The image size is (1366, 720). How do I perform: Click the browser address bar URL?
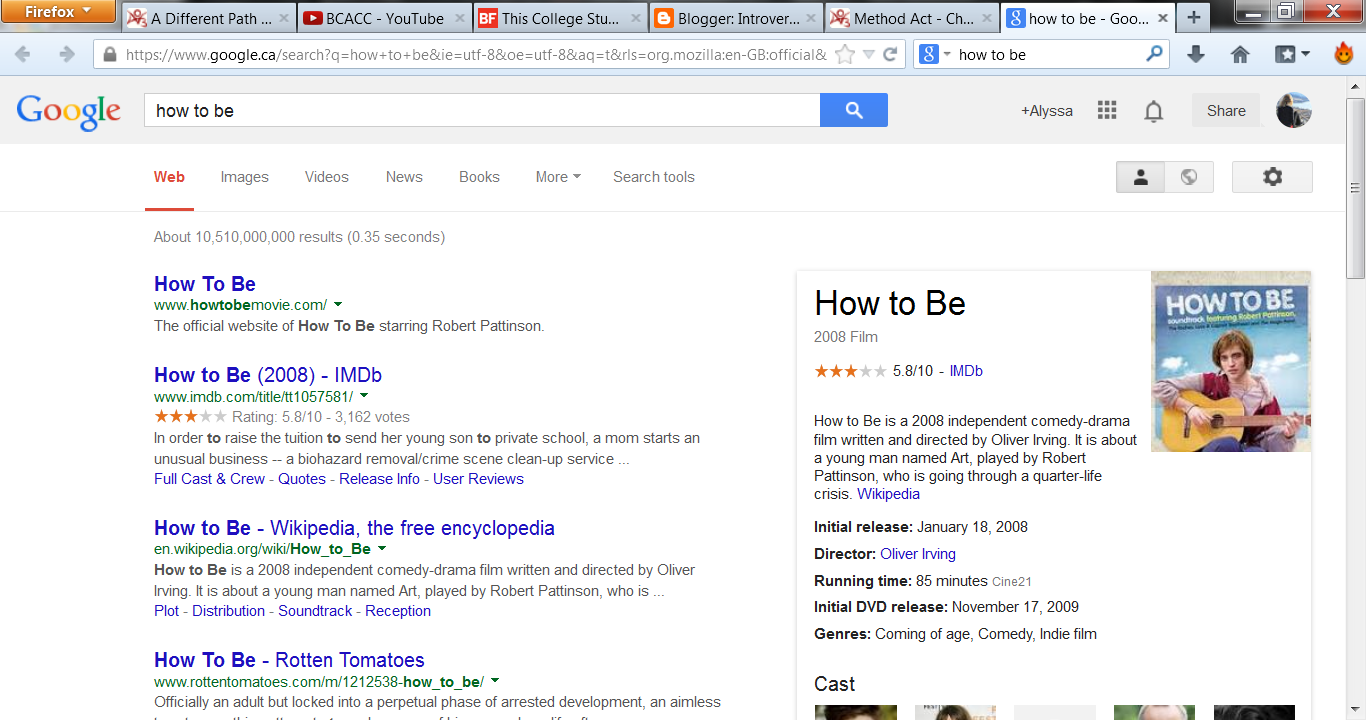point(476,55)
